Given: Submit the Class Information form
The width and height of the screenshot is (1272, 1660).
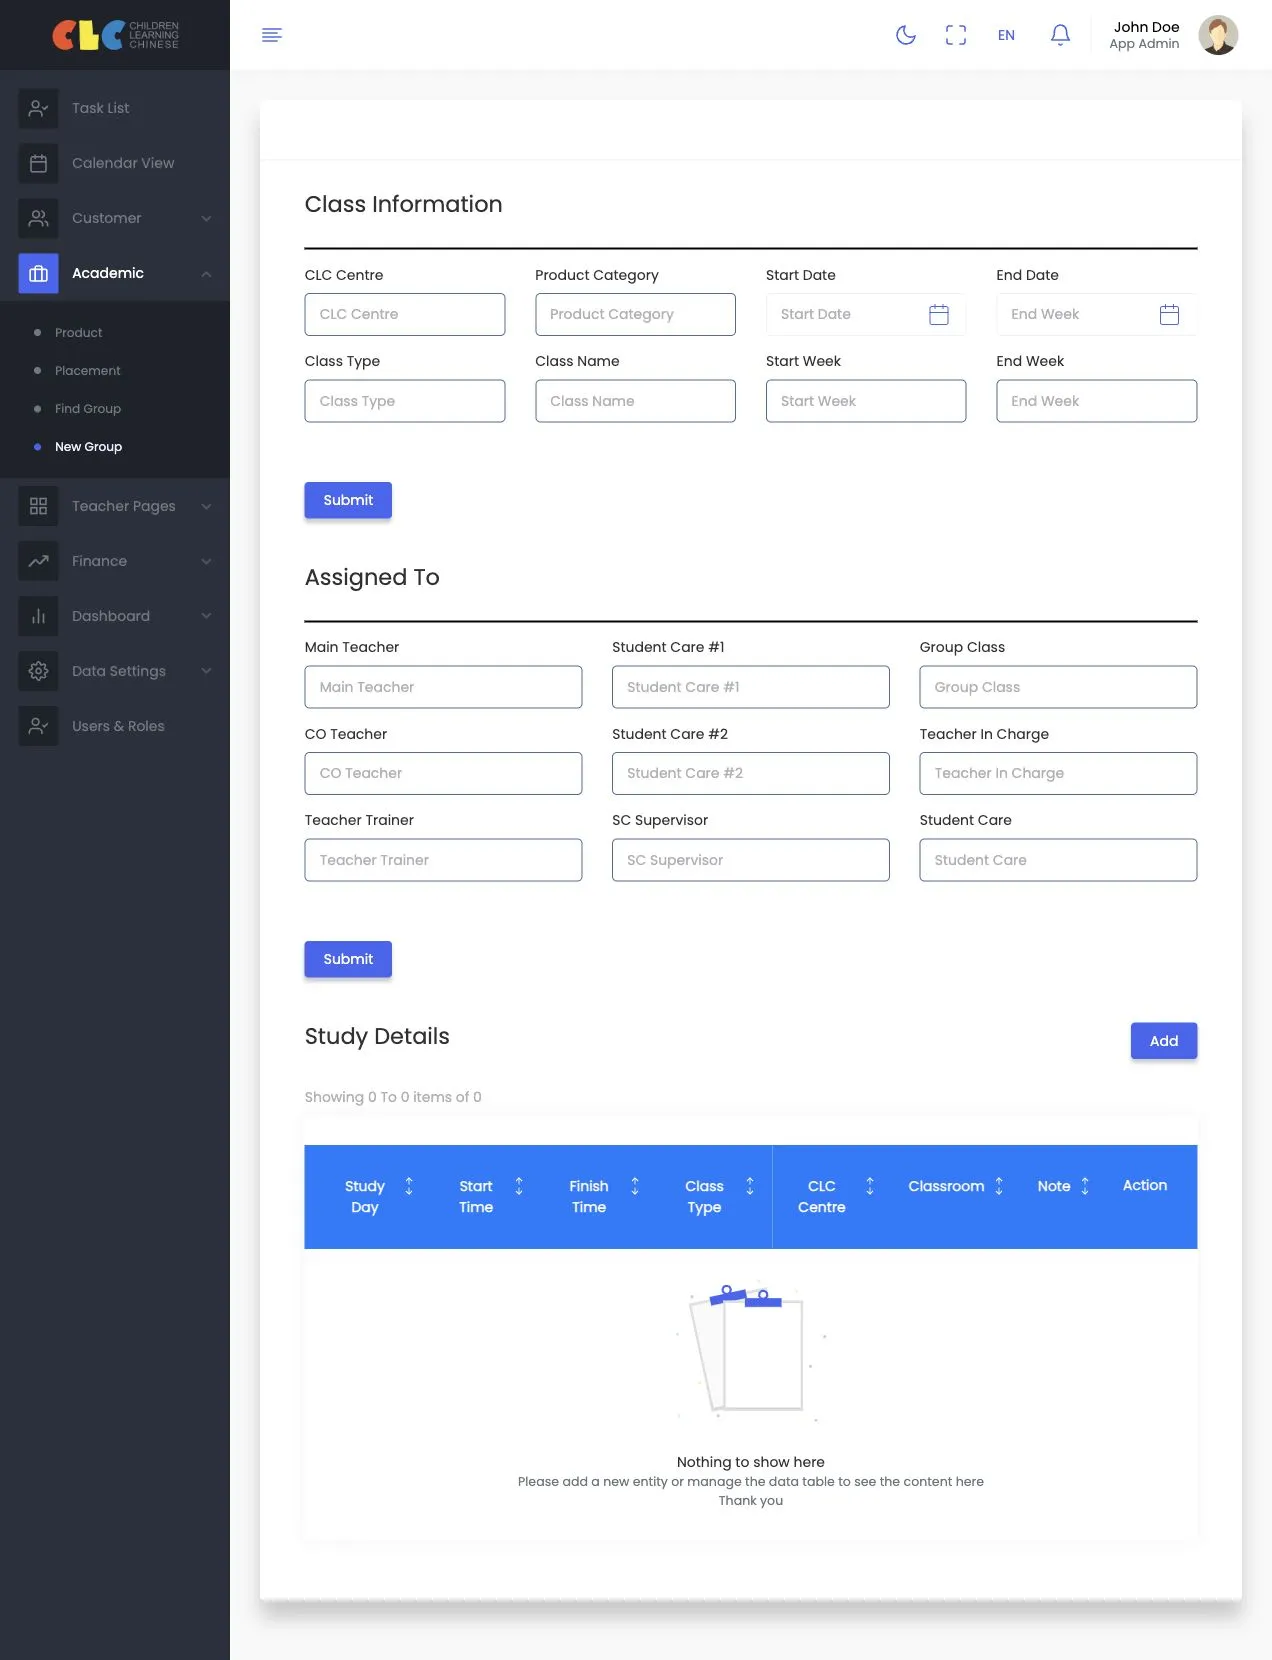Looking at the screenshot, I should (x=348, y=500).
